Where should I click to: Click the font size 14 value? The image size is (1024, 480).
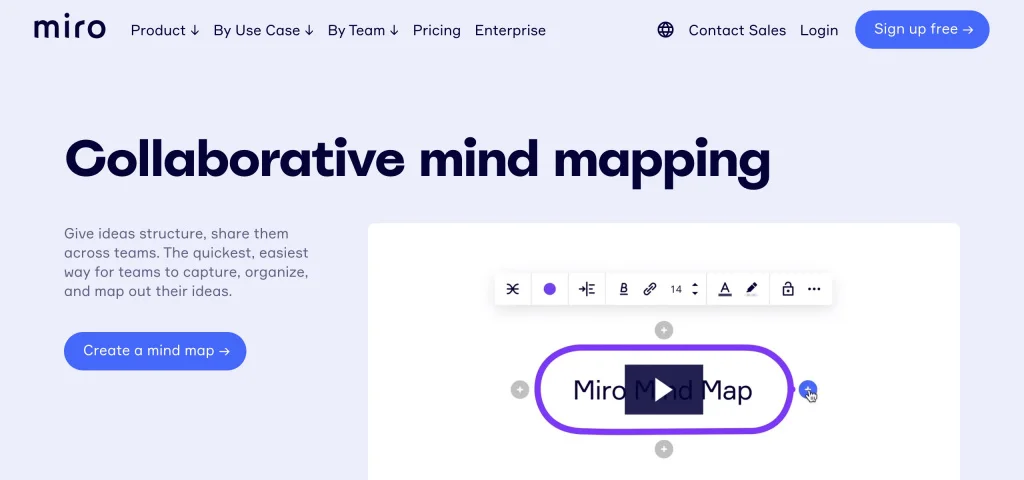tap(676, 289)
